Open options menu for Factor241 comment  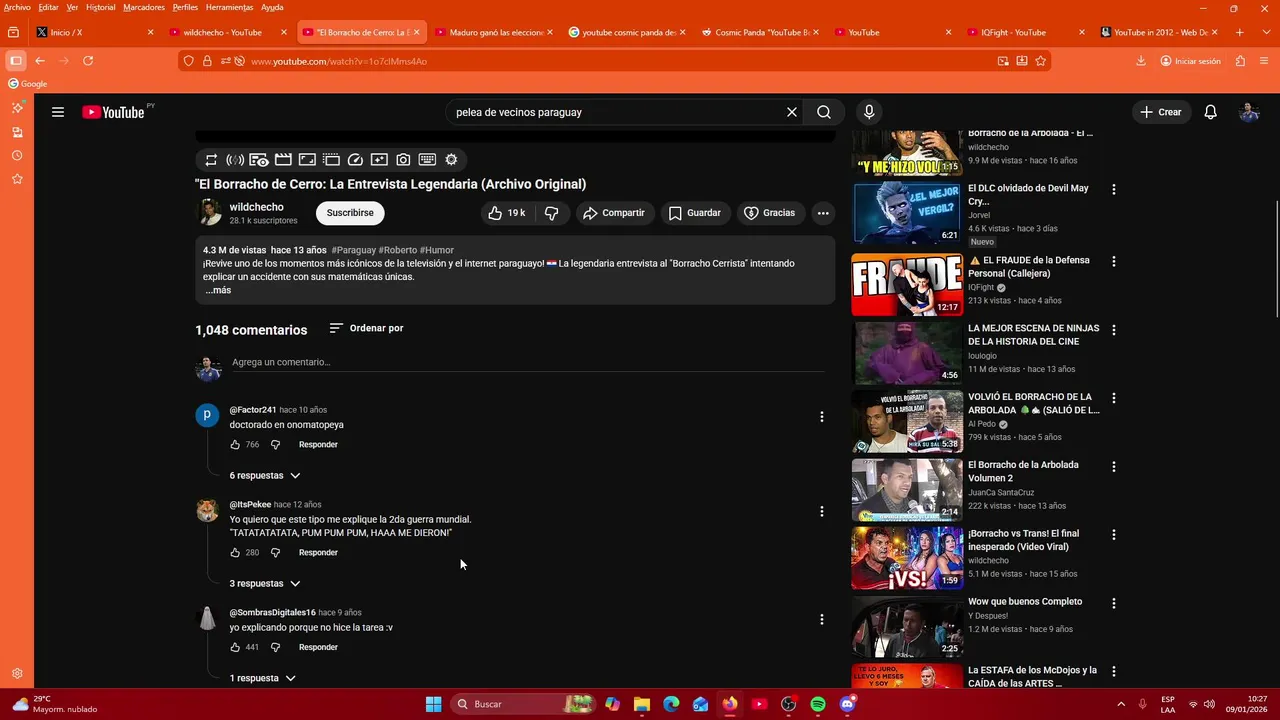coord(822,417)
